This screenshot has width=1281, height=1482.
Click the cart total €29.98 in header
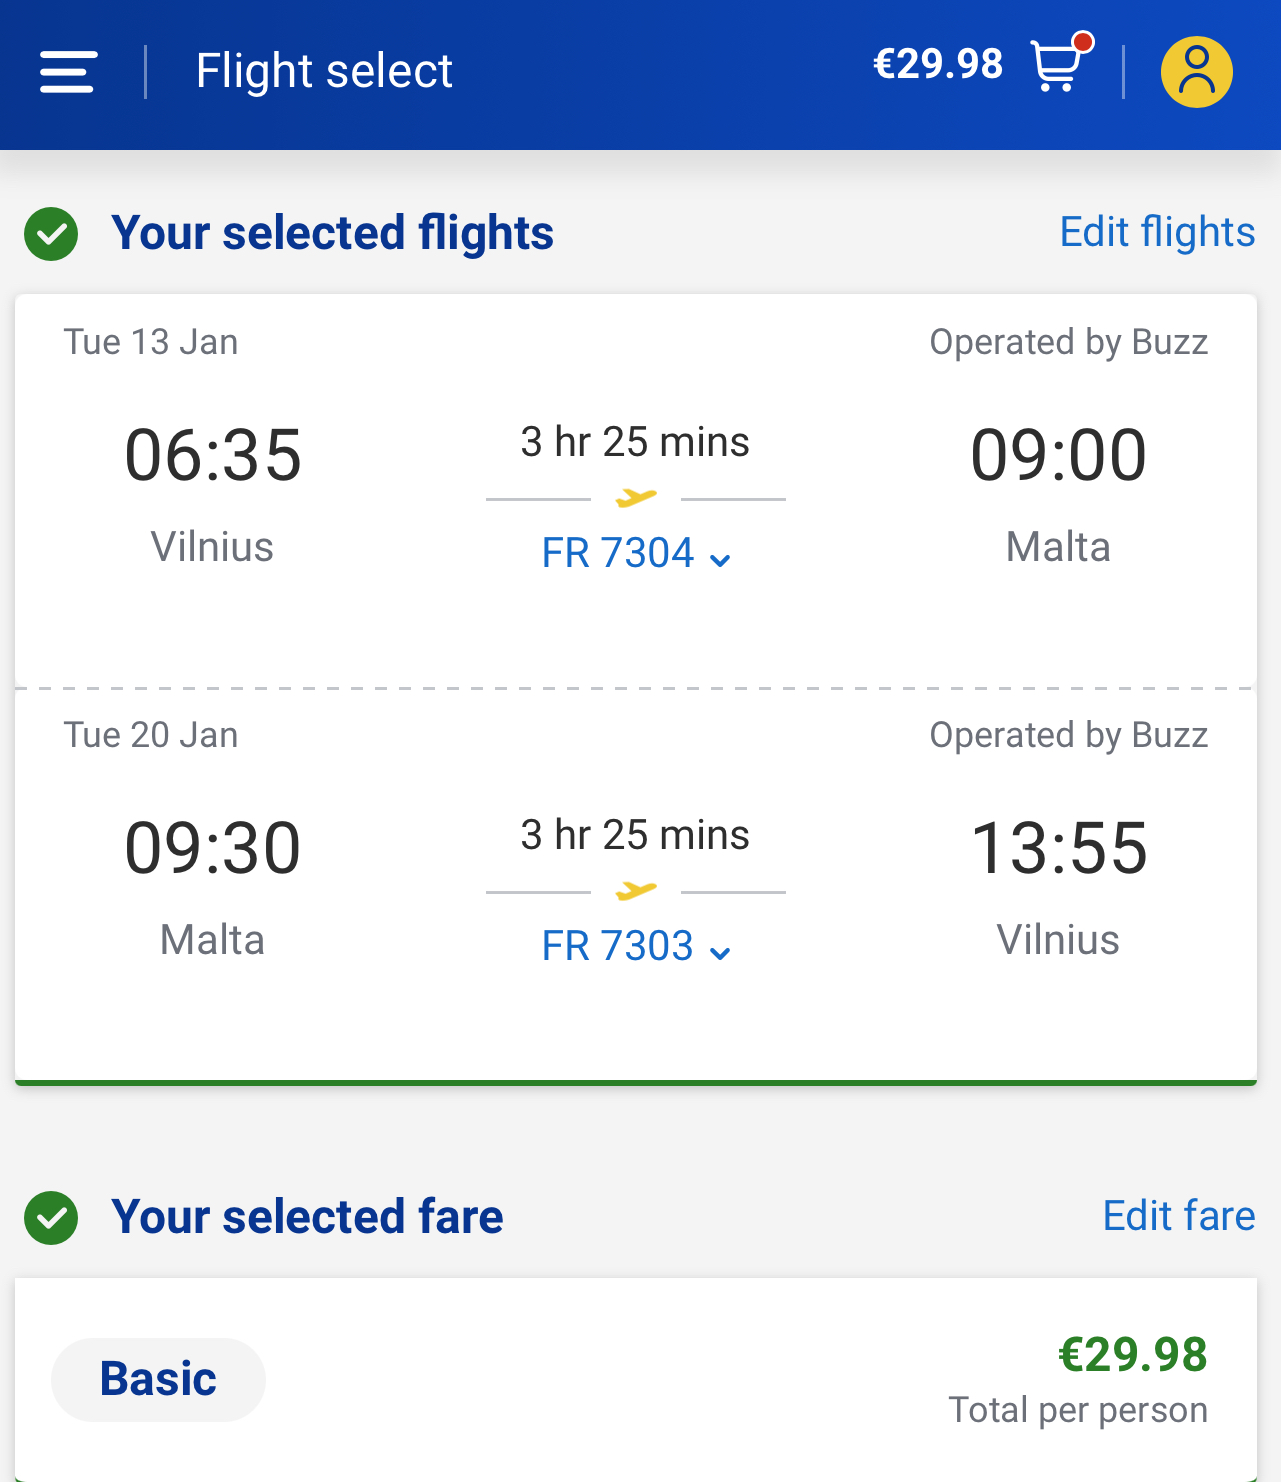(x=937, y=65)
